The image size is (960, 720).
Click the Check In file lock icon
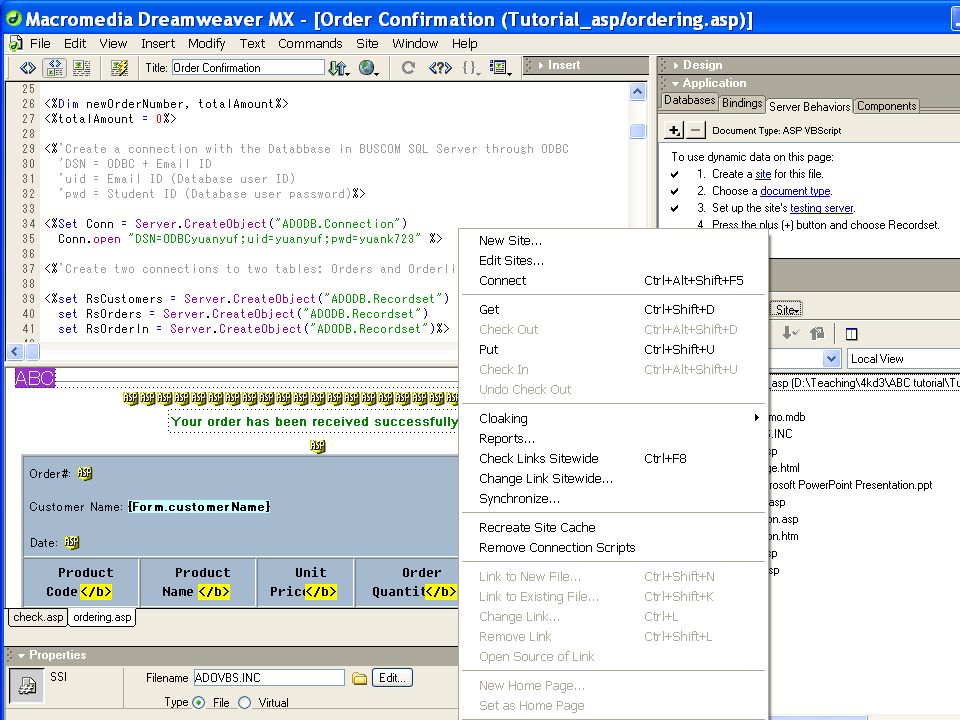tap(817, 333)
